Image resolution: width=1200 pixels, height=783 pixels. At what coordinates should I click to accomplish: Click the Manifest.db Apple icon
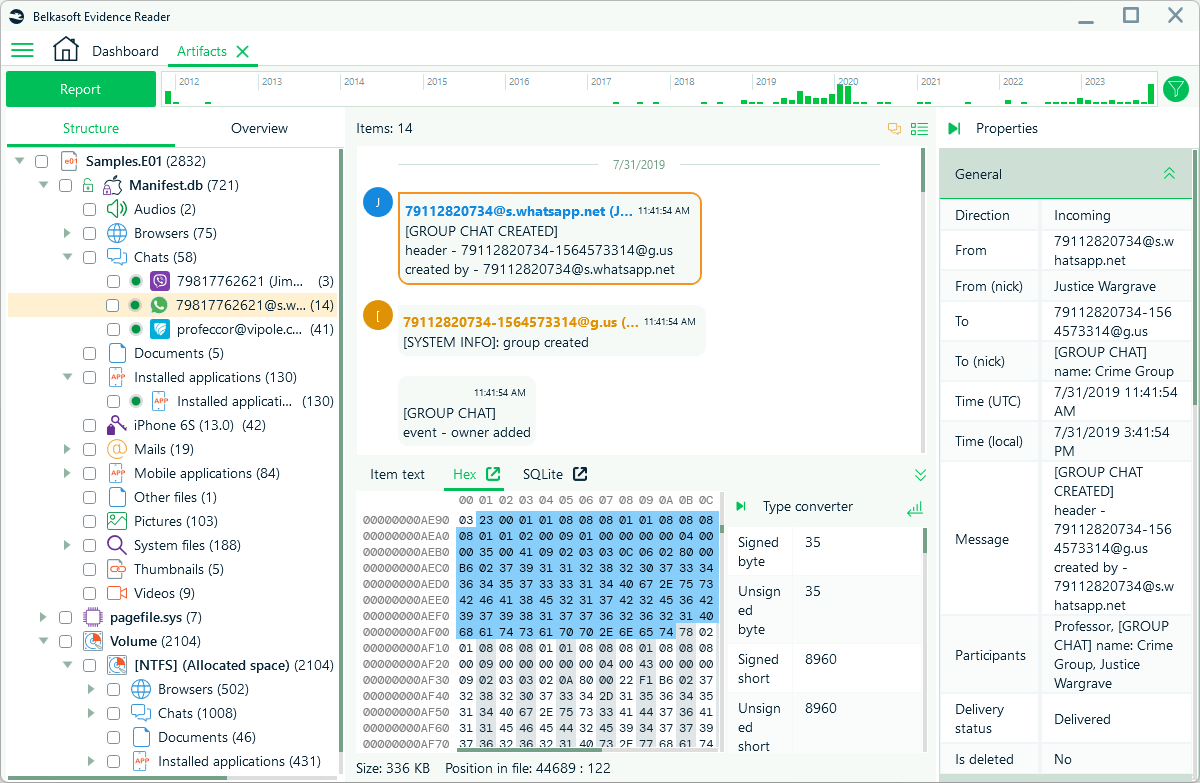(x=112, y=184)
